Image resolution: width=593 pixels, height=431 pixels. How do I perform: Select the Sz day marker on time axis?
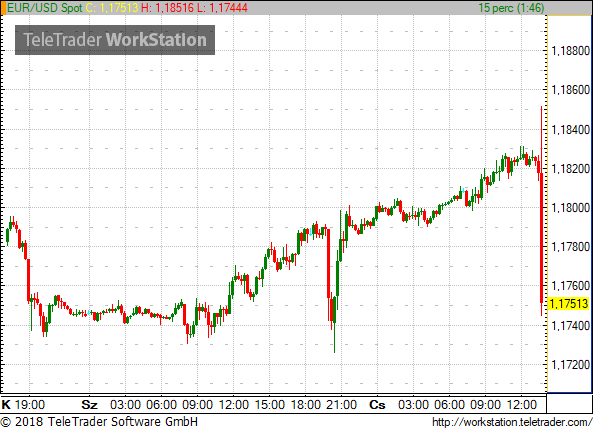(x=90, y=405)
